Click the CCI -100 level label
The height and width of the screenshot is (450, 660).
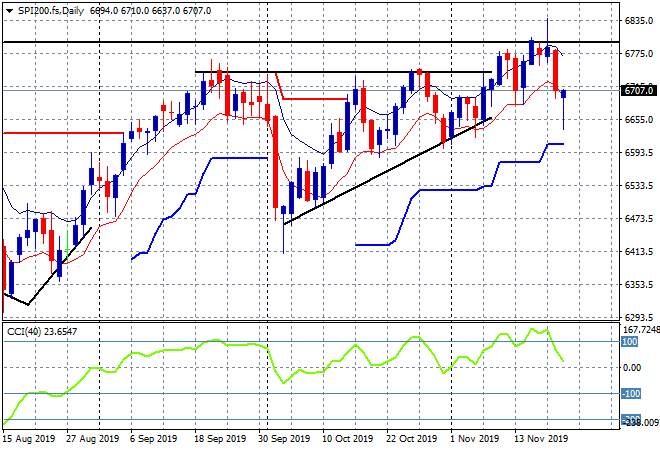click(631, 394)
